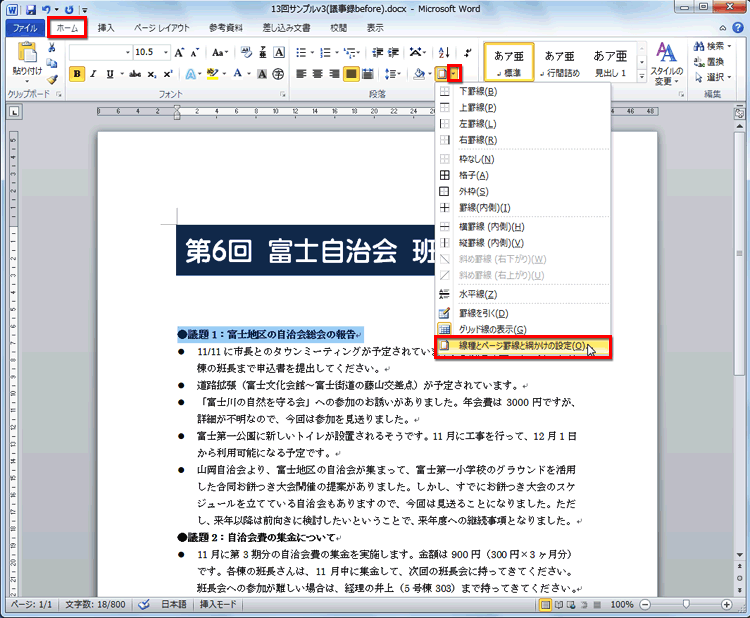Viewport: 750px width, 618px height.
Task: Click the text highlight color button
Action: 212,74
